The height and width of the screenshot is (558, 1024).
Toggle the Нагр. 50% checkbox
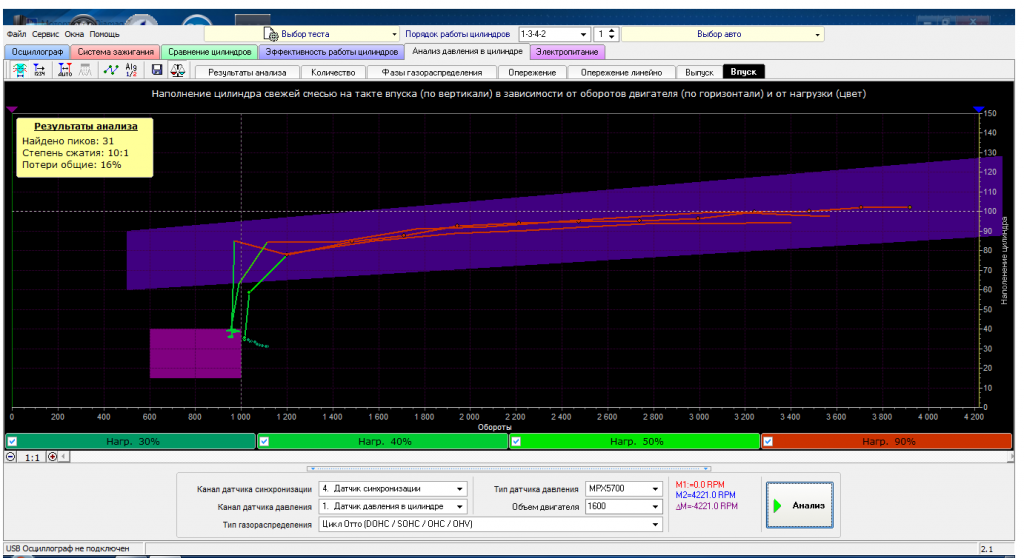click(x=516, y=442)
